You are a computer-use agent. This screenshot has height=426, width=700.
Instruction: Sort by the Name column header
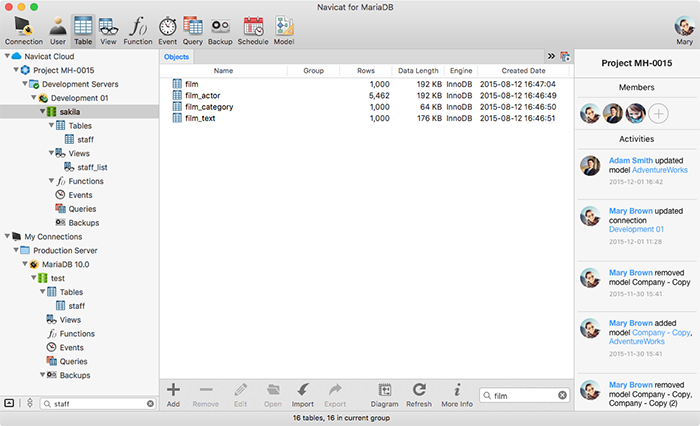tap(223, 71)
